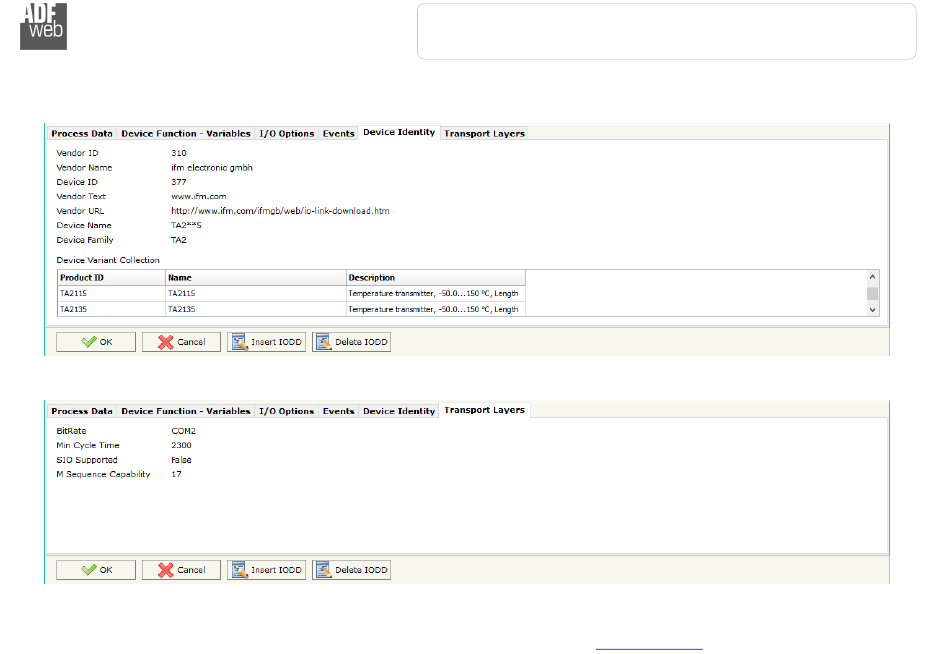Click OK in the Device Identity panel
The image size is (950, 654).
[x=96, y=342]
